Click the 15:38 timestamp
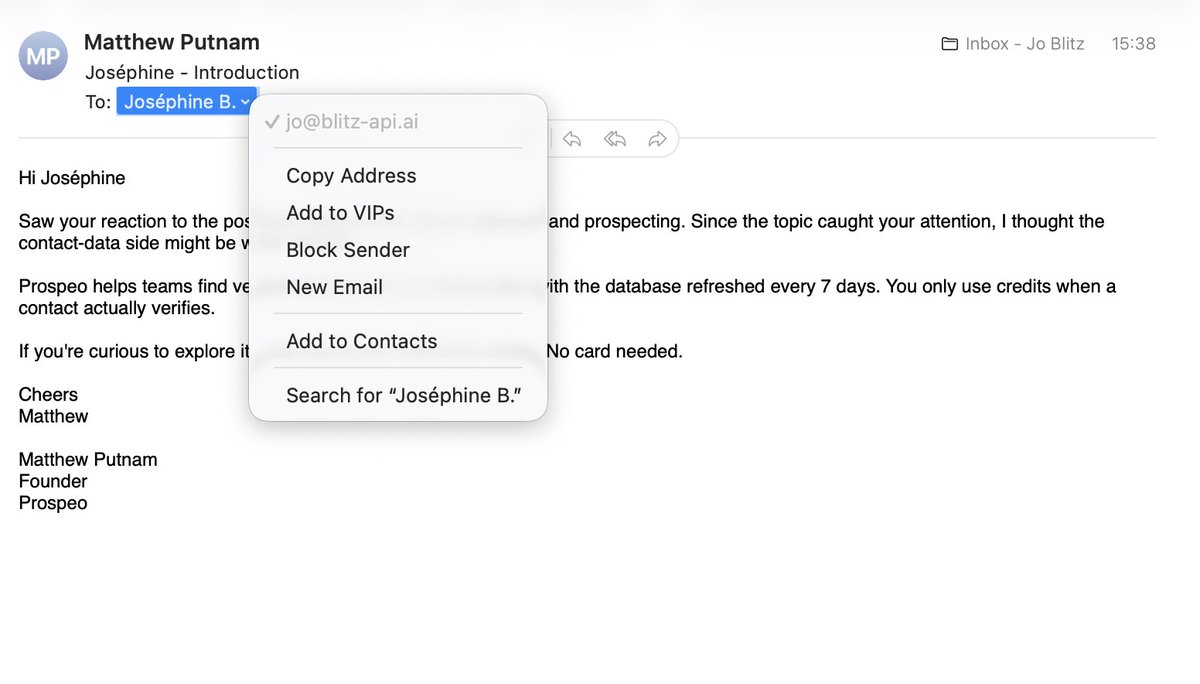 pyautogui.click(x=1134, y=44)
